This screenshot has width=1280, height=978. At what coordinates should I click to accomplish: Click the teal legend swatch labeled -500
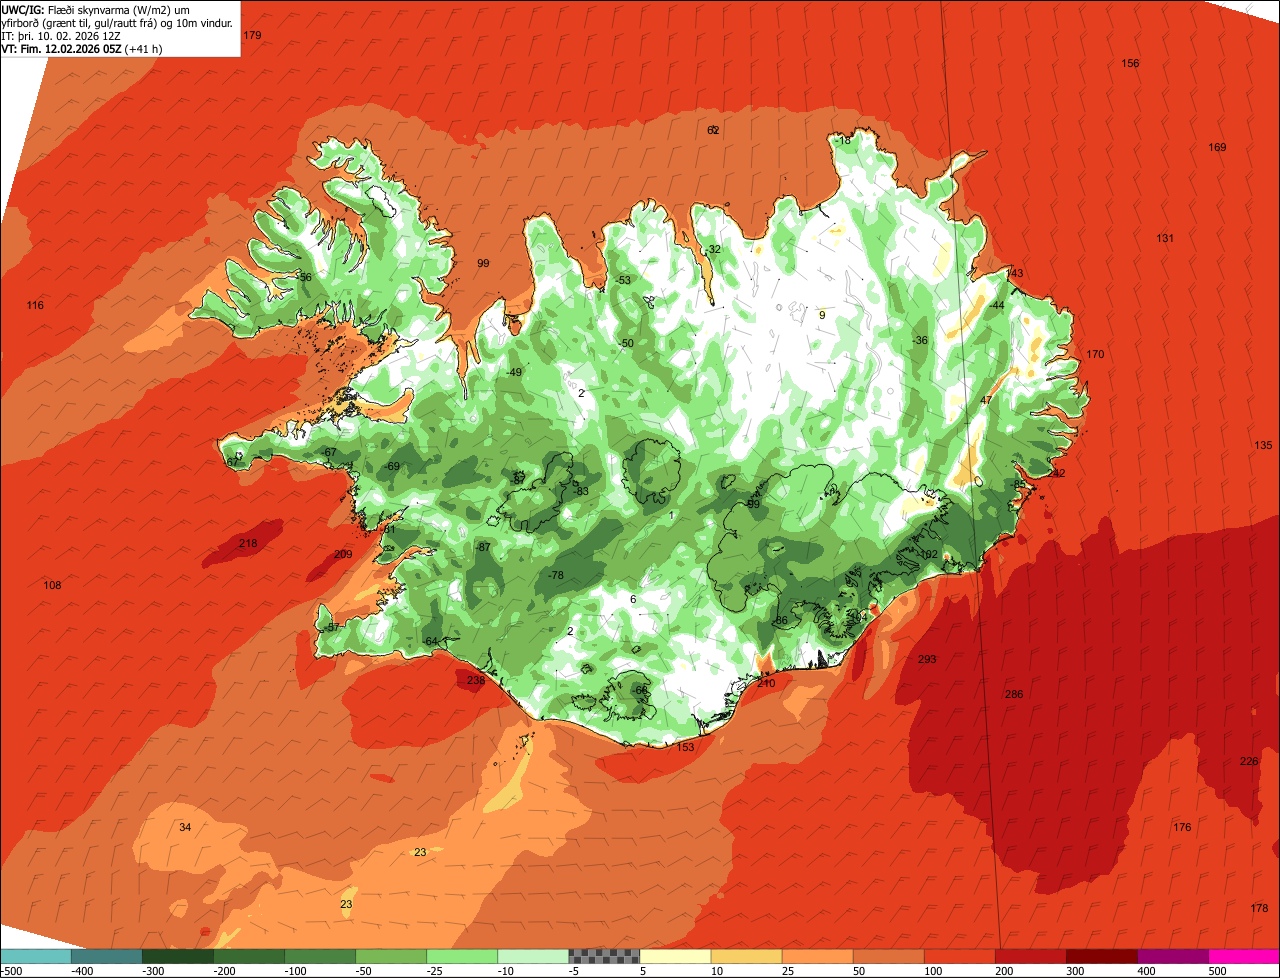tap(36, 956)
